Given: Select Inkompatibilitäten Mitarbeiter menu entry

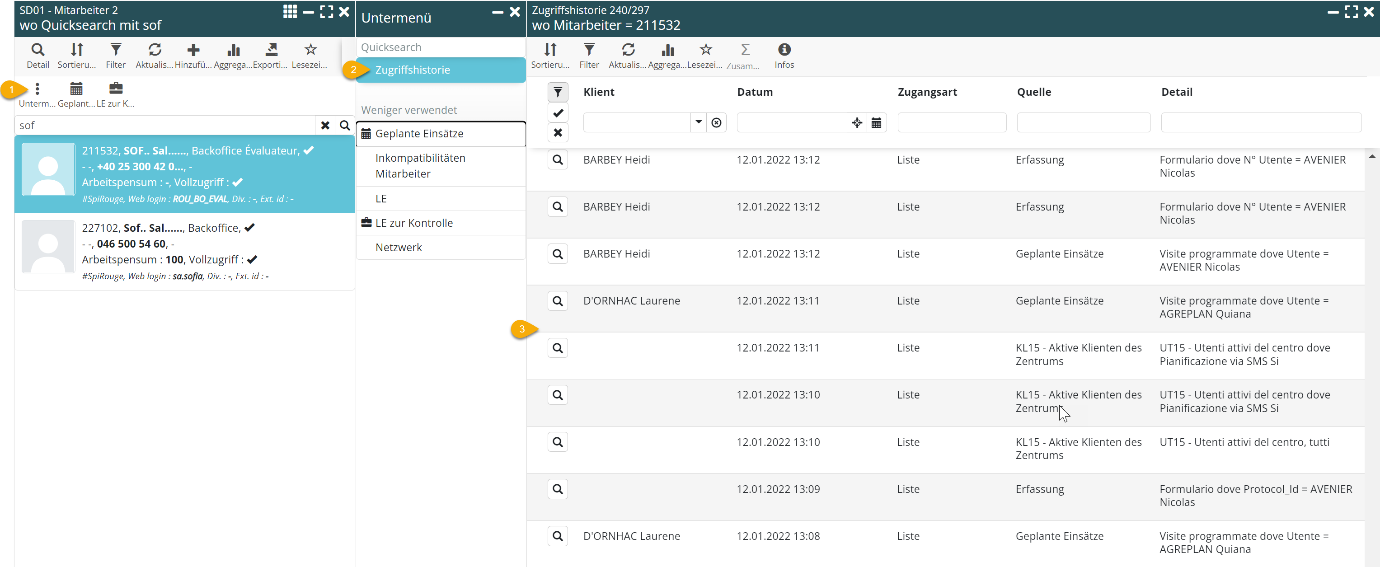Looking at the screenshot, I should 420,166.
